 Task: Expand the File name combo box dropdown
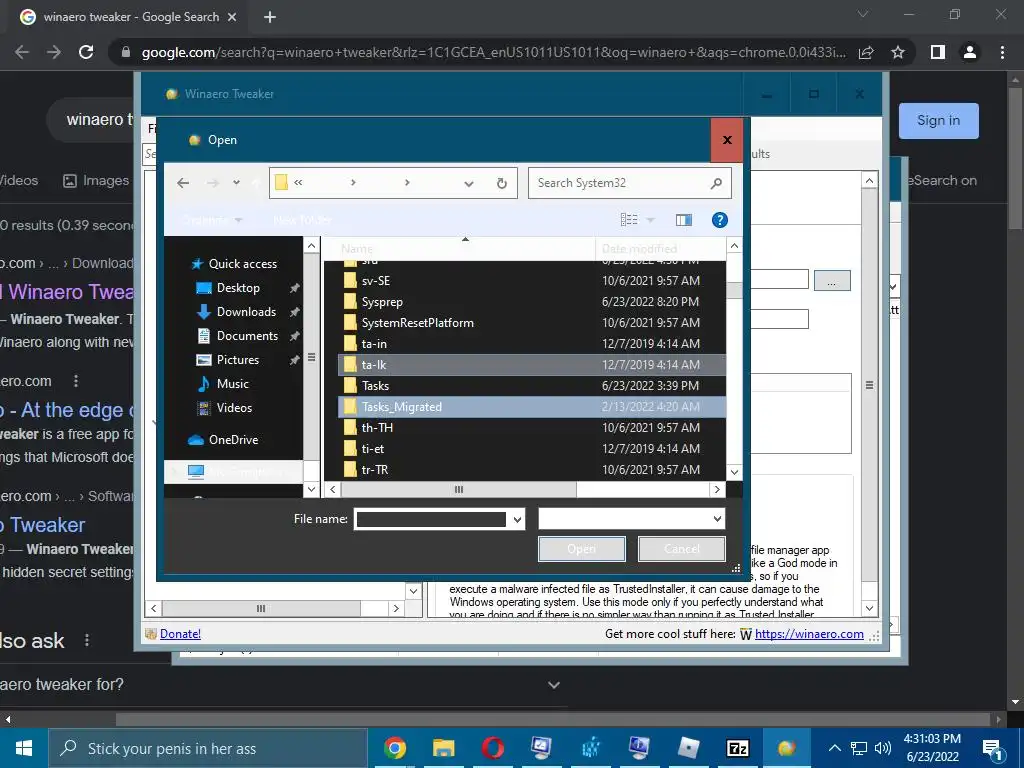click(517, 520)
